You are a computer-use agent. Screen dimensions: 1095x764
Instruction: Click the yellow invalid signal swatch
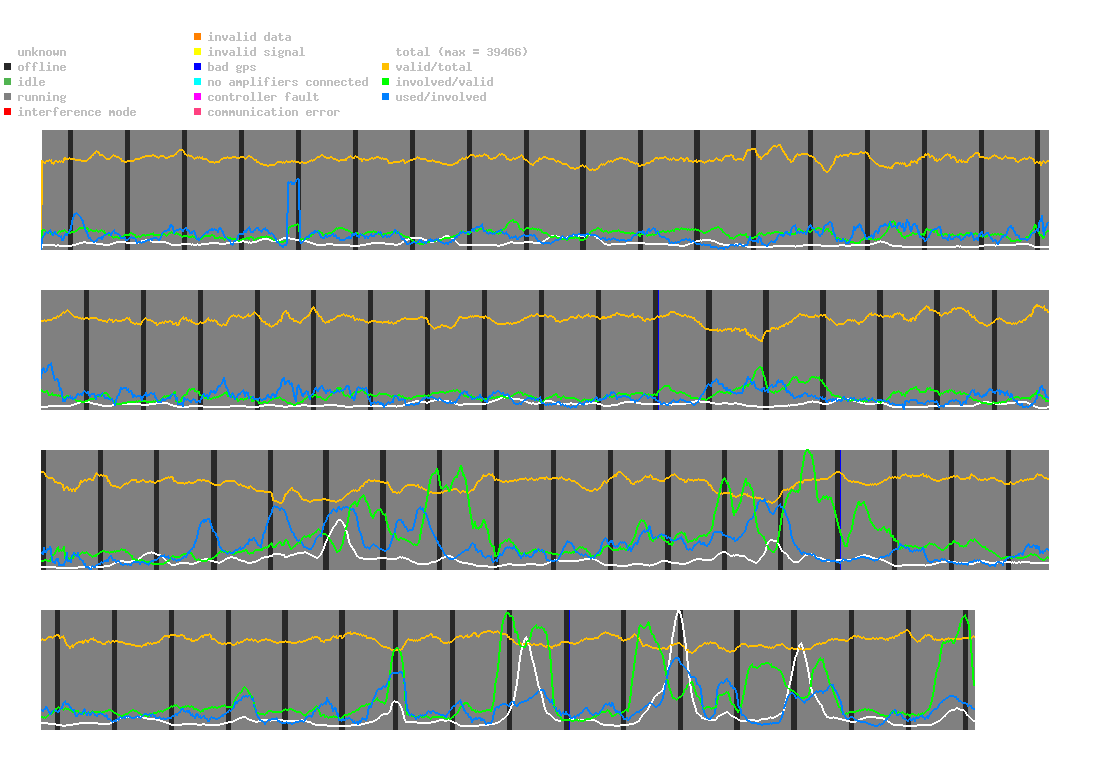point(198,52)
